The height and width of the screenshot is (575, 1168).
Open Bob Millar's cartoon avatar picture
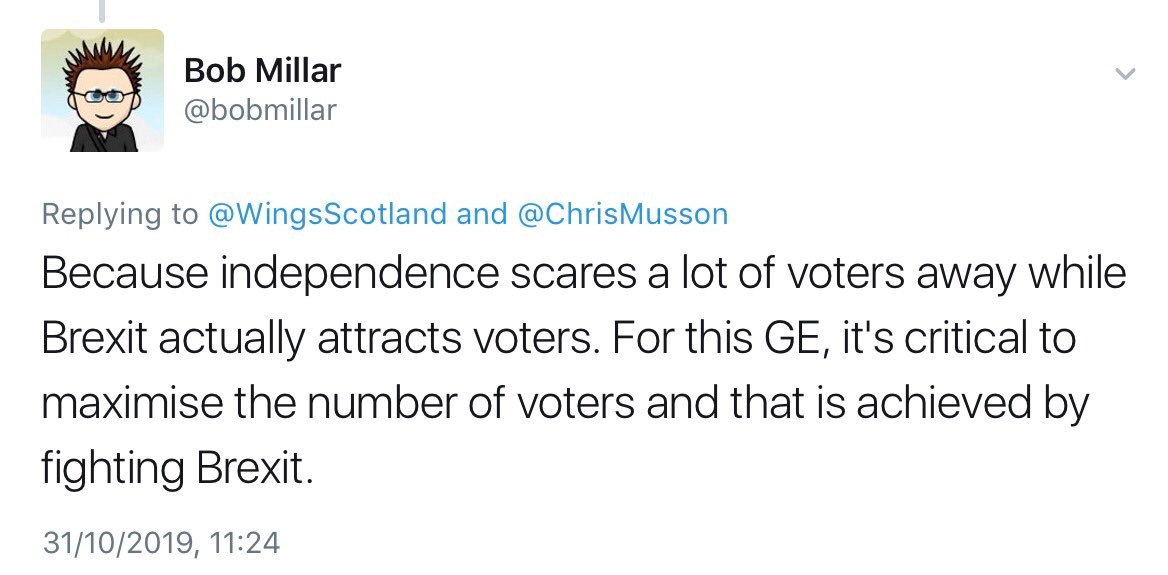pyautogui.click(x=102, y=90)
